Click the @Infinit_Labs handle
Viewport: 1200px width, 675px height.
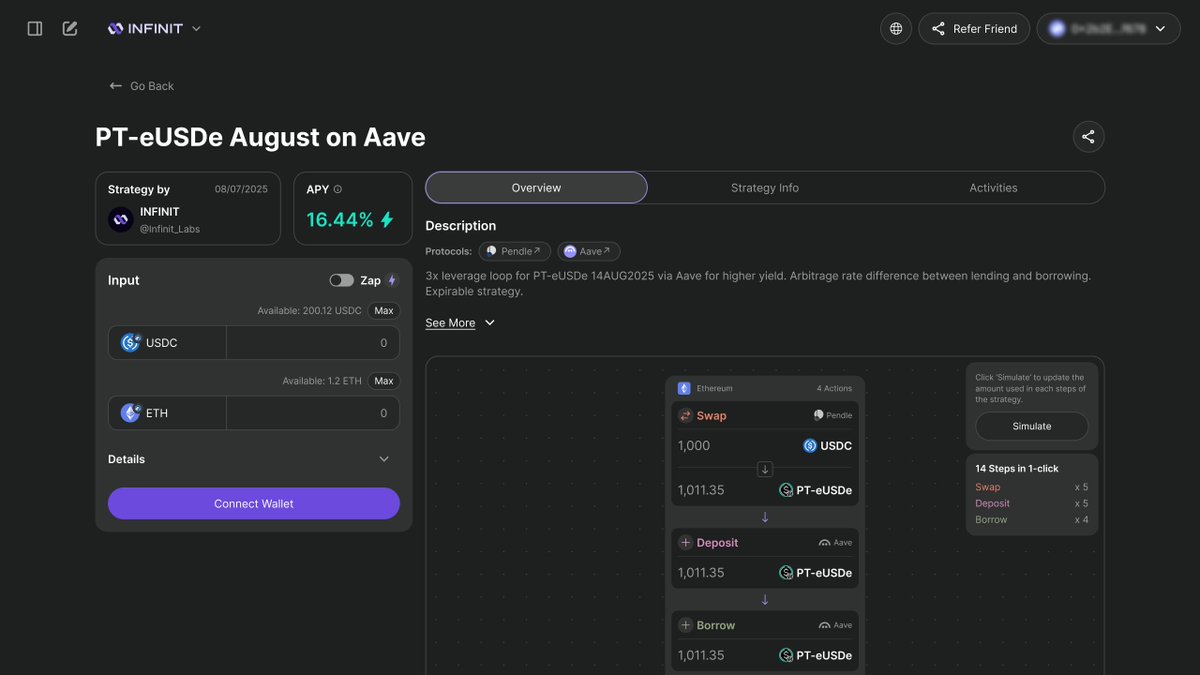click(x=169, y=229)
